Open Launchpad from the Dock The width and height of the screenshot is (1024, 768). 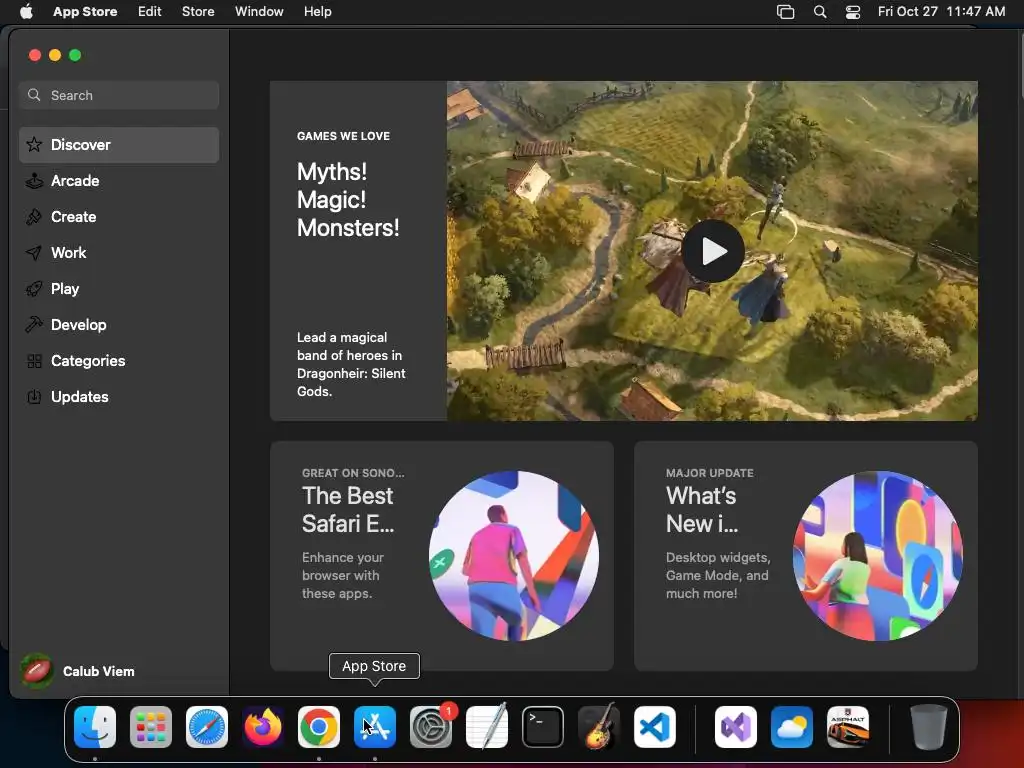(x=151, y=727)
